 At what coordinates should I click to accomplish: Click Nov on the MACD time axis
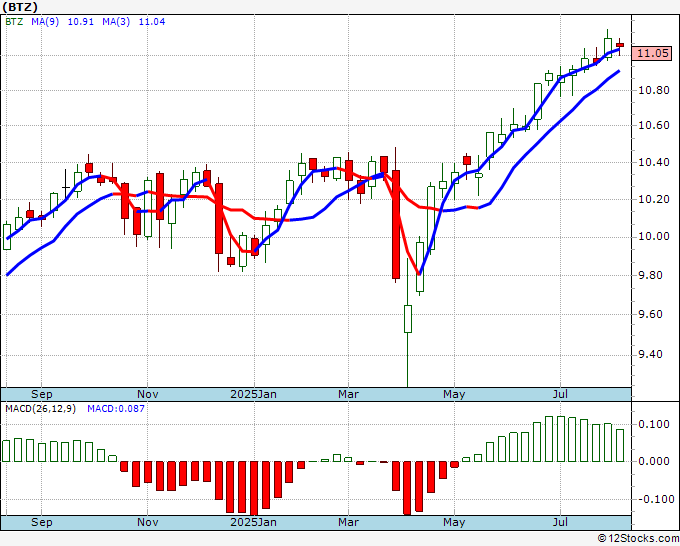pos(147,522)
